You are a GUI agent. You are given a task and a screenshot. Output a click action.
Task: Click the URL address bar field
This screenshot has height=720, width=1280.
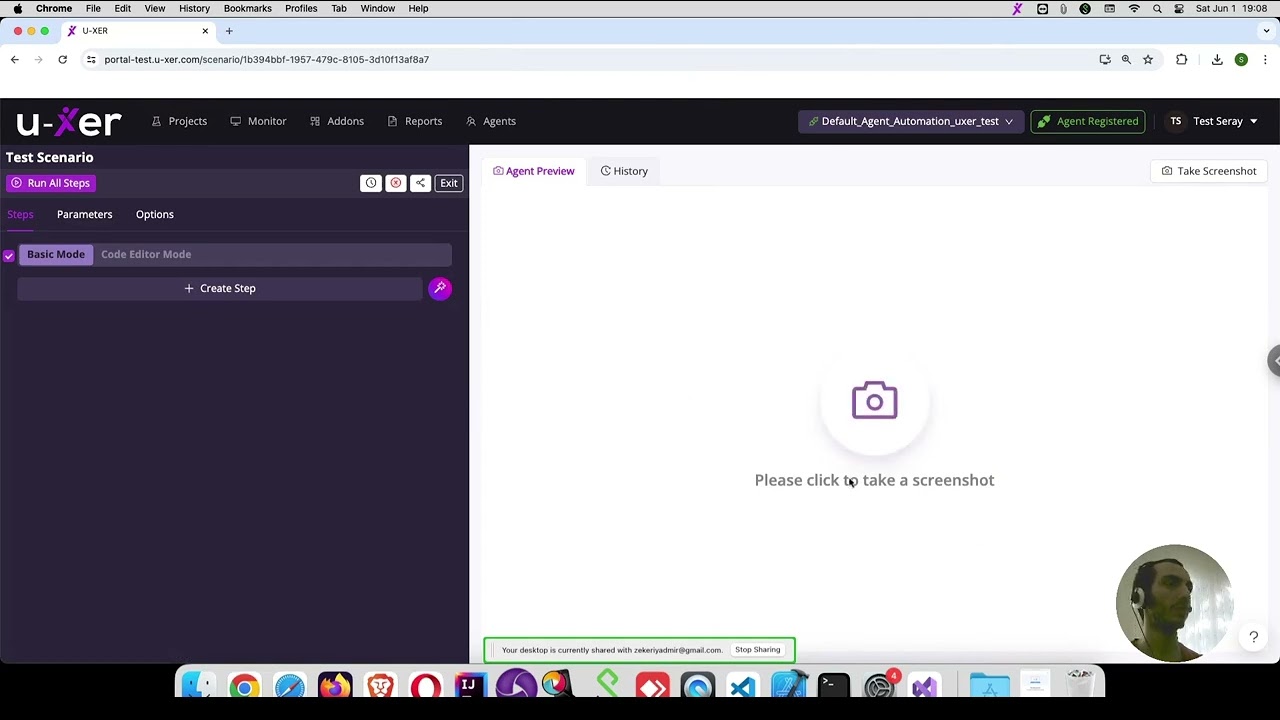590,59
